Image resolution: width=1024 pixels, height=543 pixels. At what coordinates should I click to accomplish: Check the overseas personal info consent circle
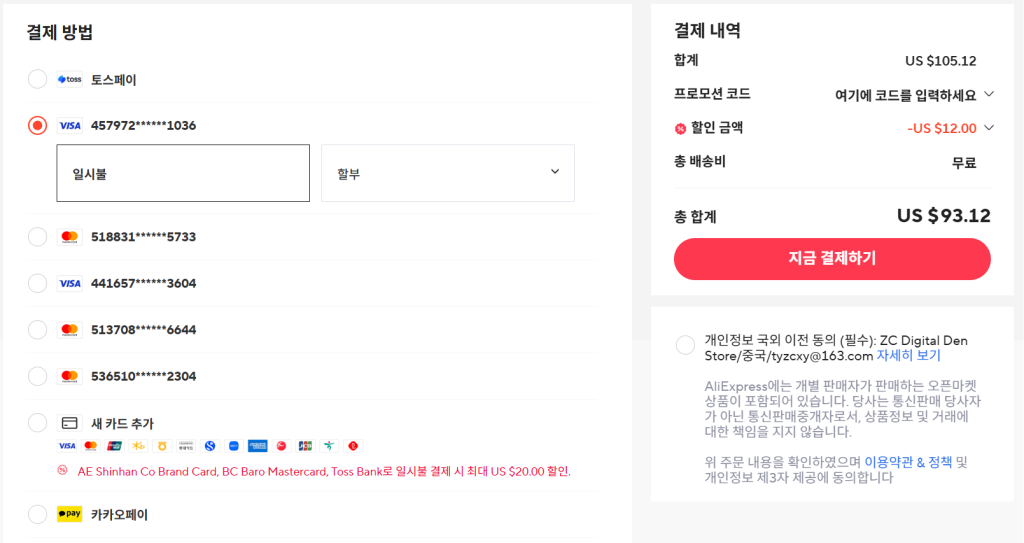pyautogui.click(x=685, y=345)
